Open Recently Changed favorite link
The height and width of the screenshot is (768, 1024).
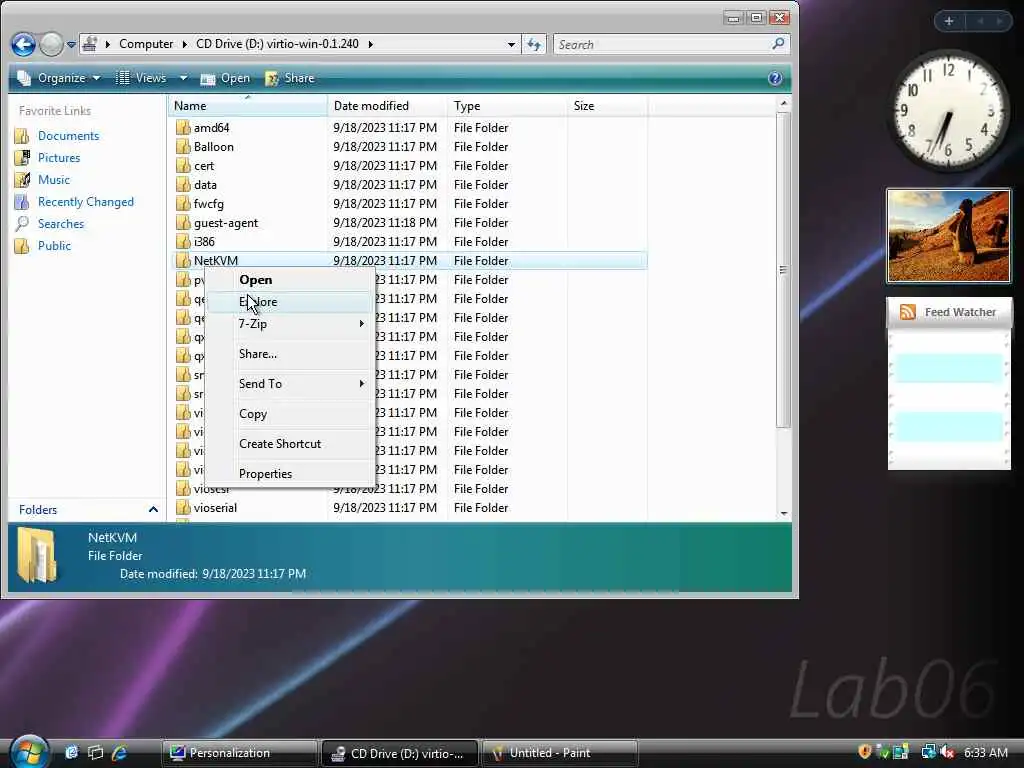click(86, 202)
